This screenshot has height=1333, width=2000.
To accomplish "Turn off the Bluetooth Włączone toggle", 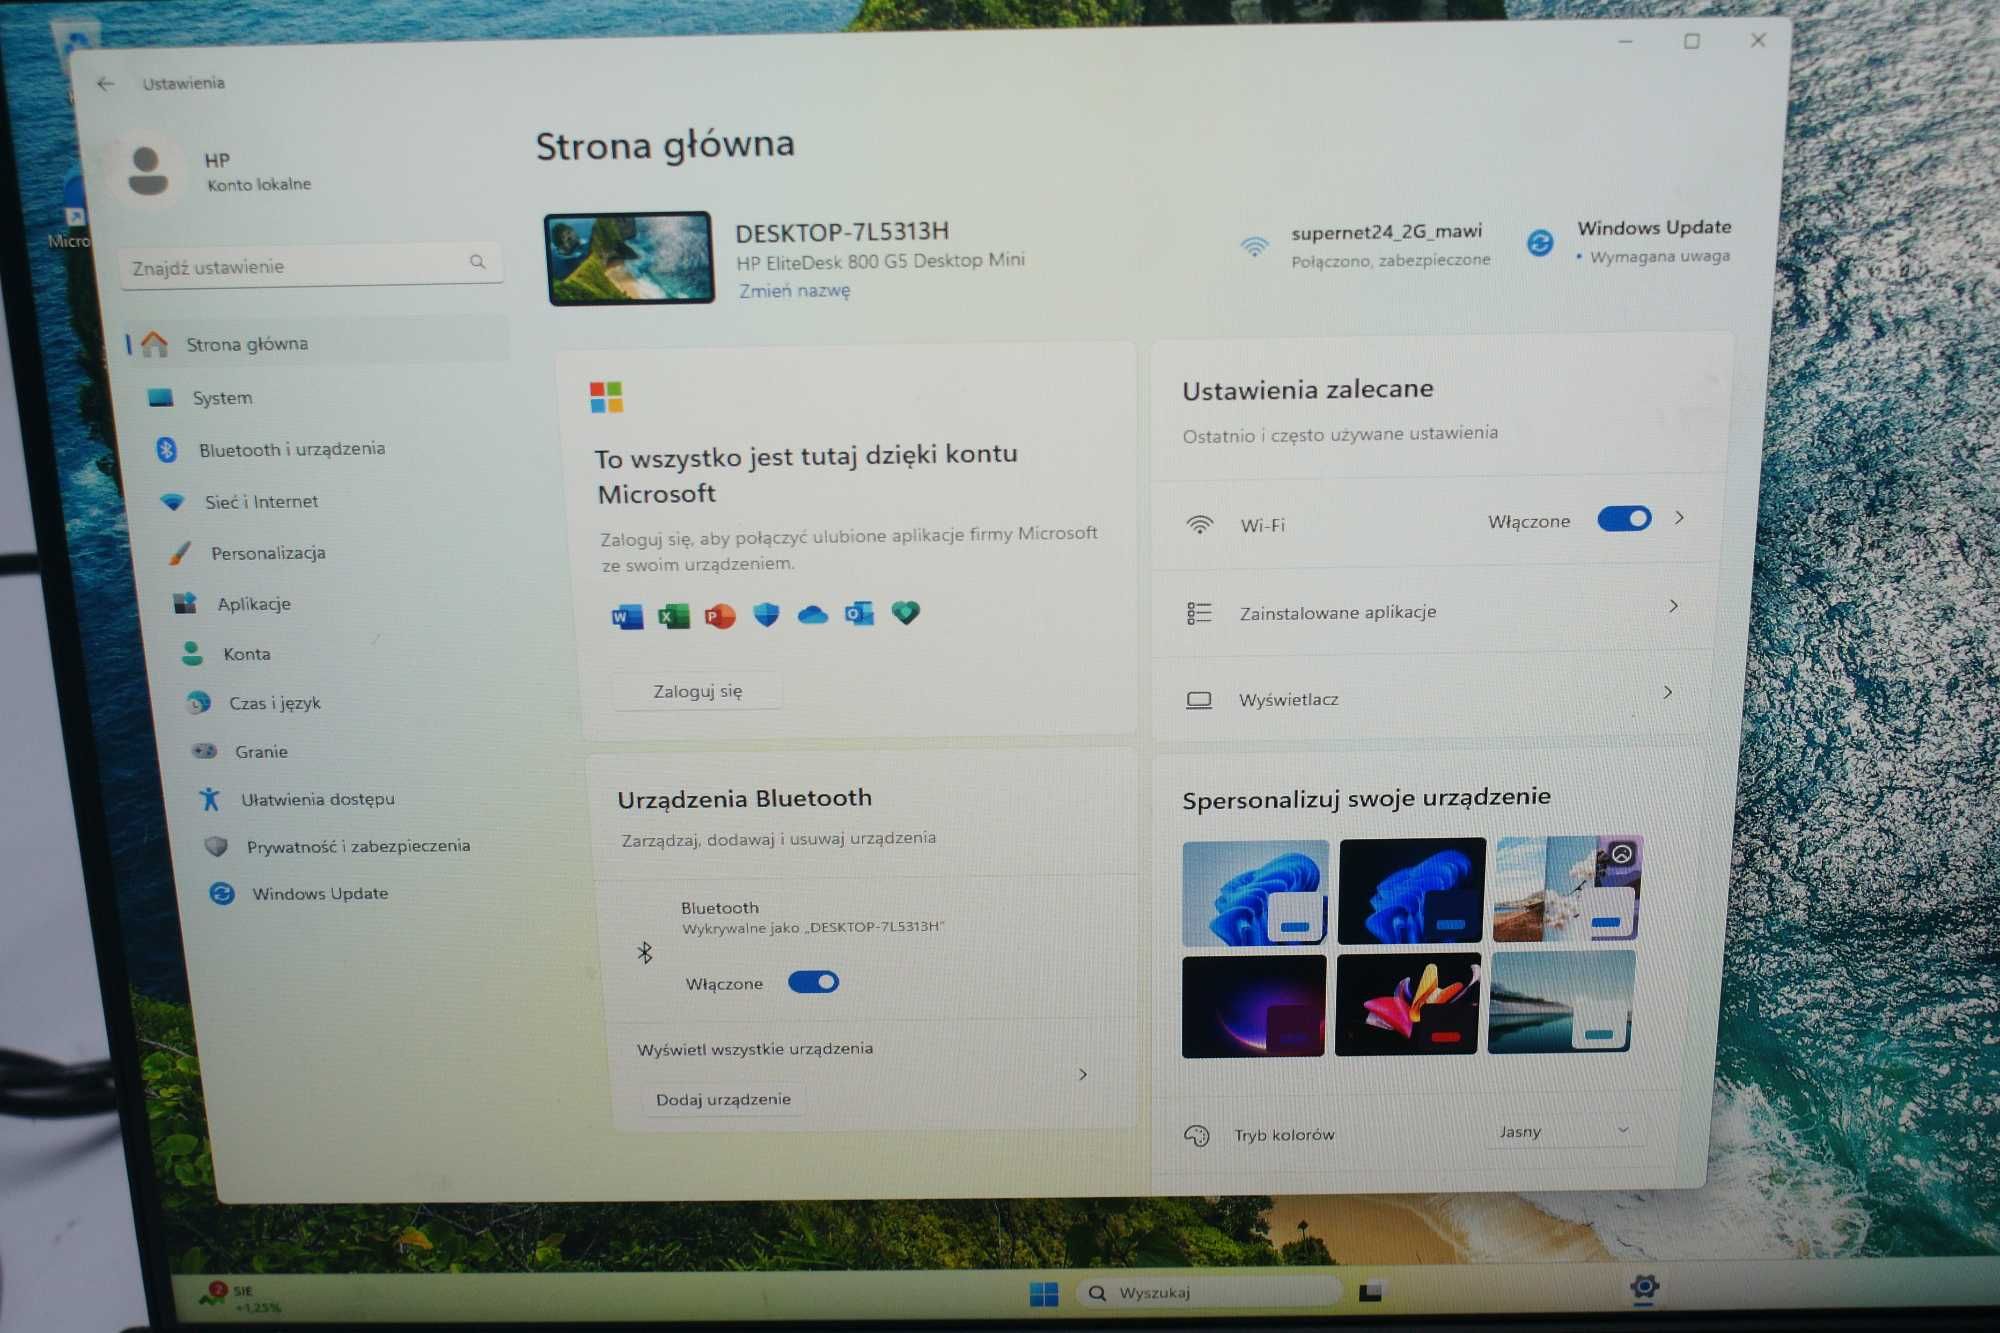I will coord(813,982).
